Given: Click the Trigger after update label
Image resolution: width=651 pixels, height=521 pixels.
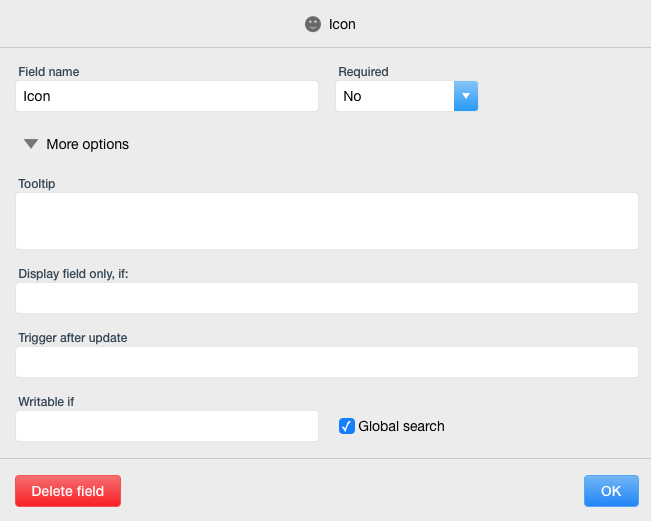Looking at the screenshot, I should [x=72, y=338].
